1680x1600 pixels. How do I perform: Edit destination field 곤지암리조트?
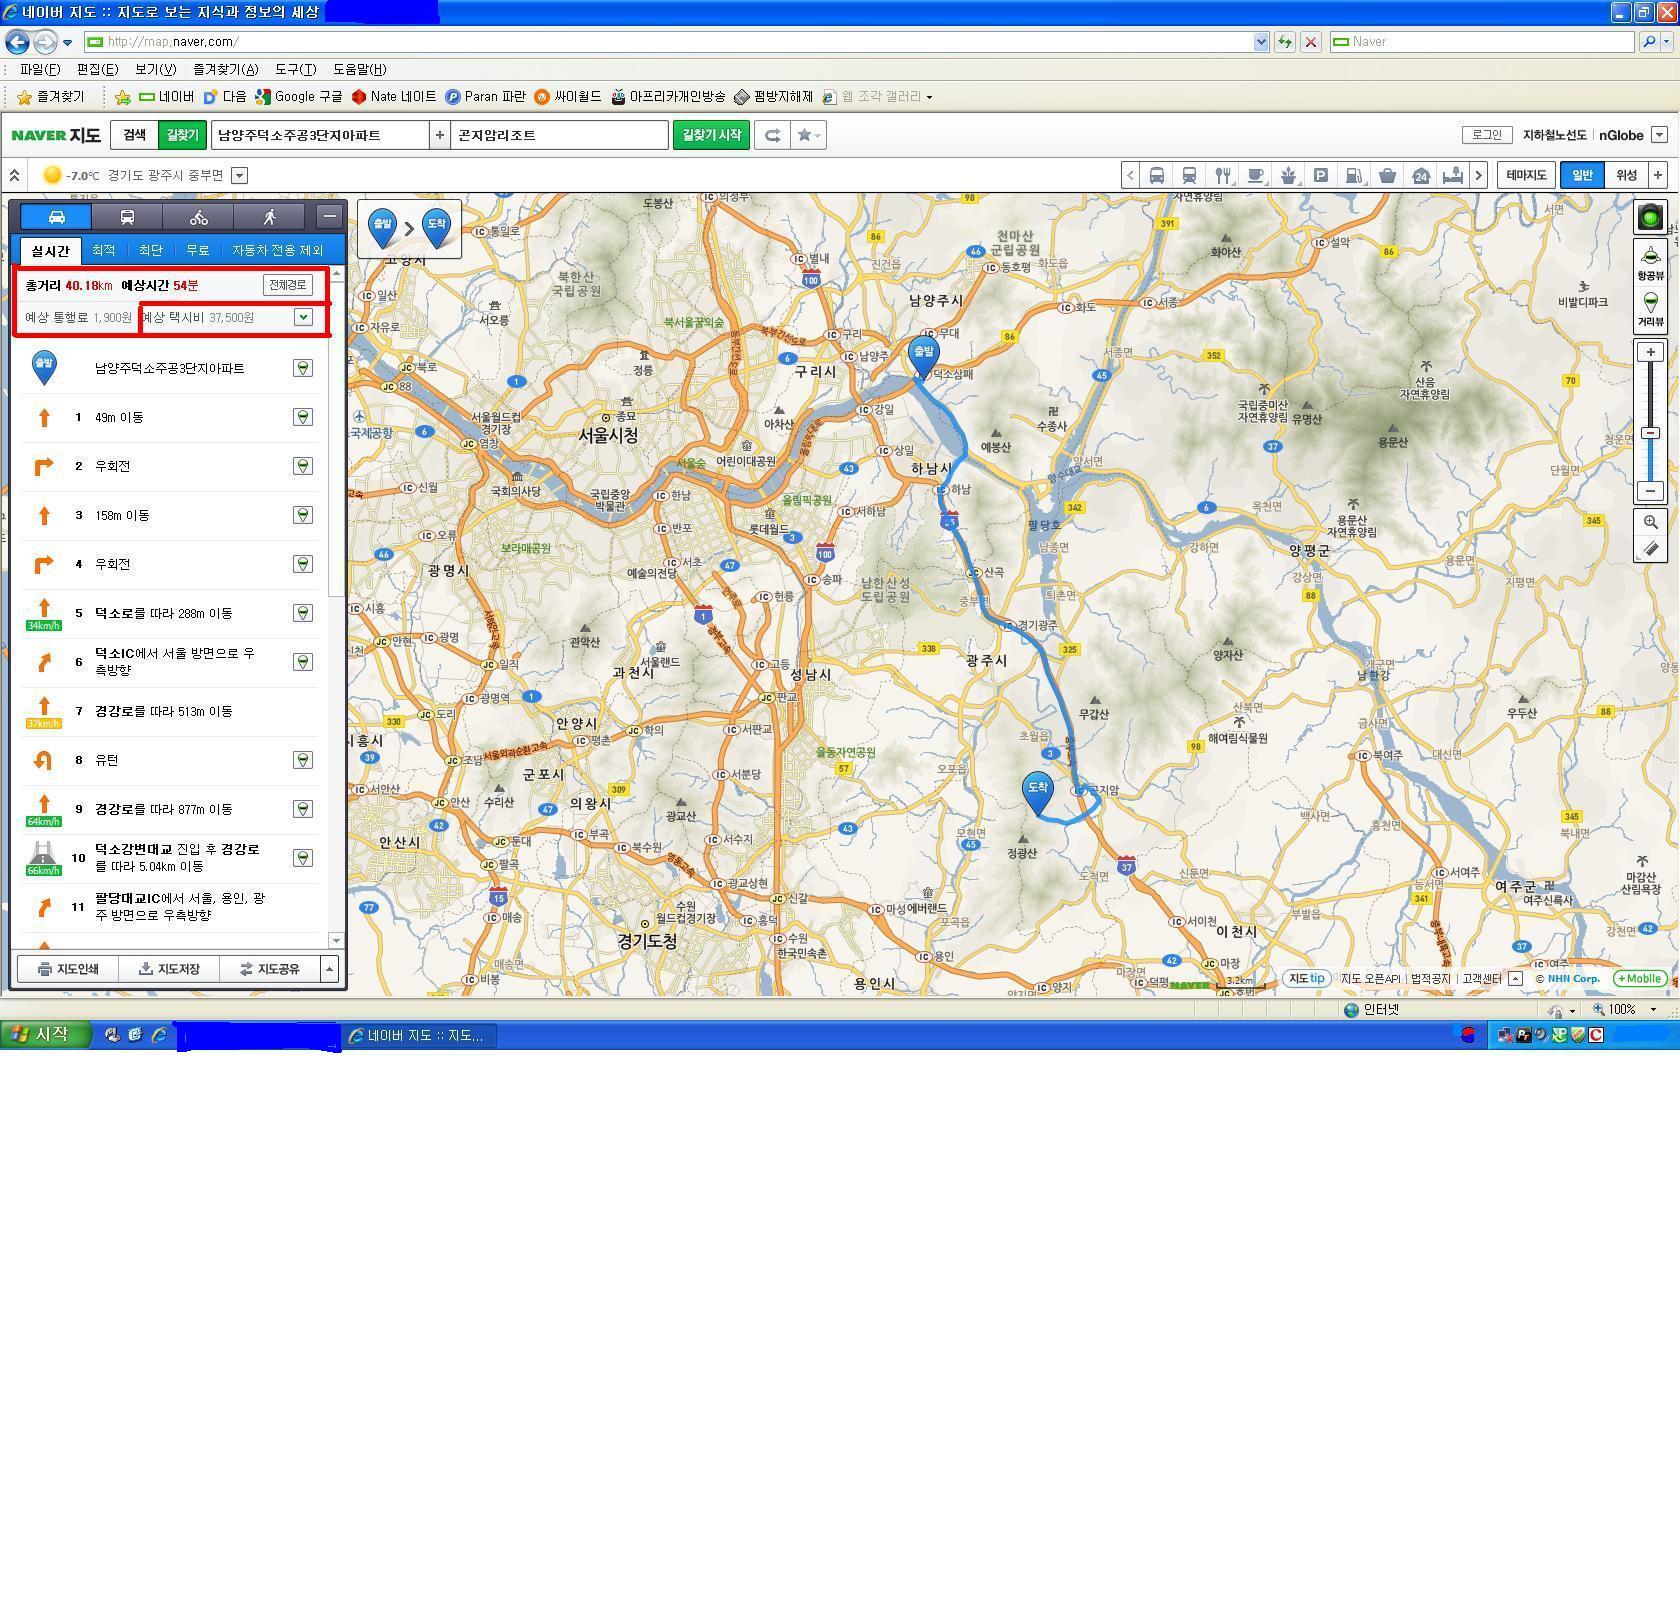[x=559, y=135]
